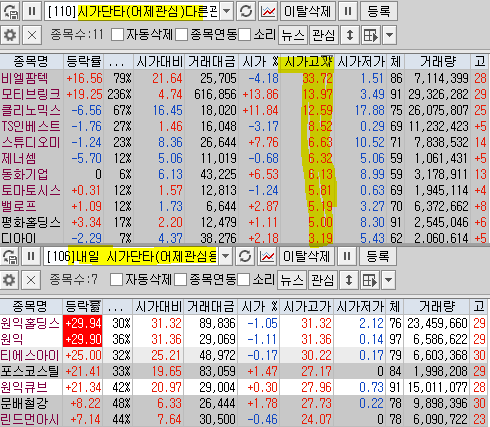Select the 모티브링크 row in top list
The width and height of the screenshot is (490, 427).
coord(245,94)
